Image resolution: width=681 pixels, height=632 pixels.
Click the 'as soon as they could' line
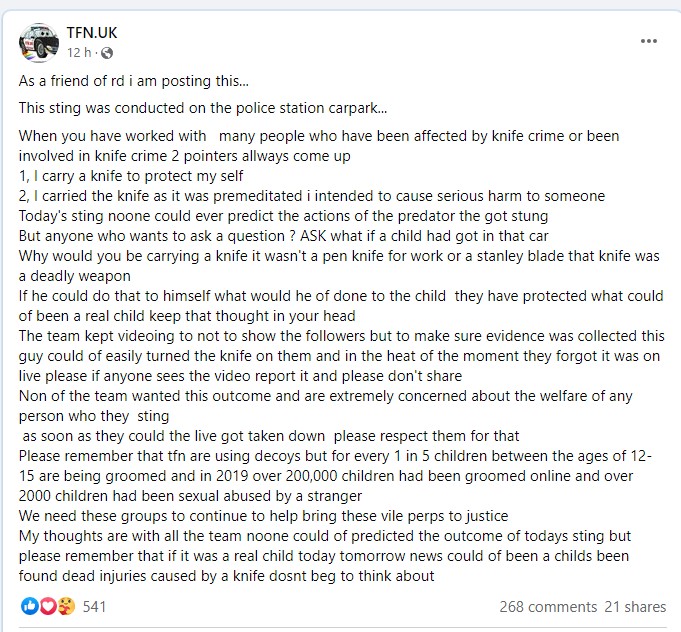(271, 436)
